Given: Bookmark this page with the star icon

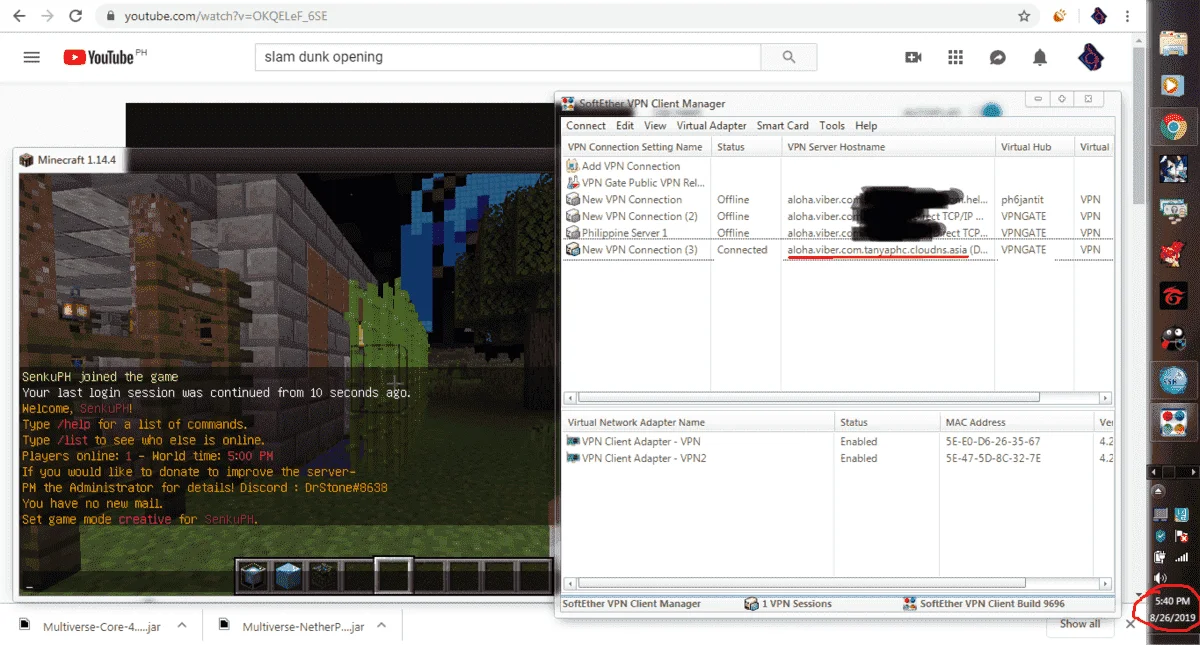Looking at the screenshot, I should (x=1024, y=16).
